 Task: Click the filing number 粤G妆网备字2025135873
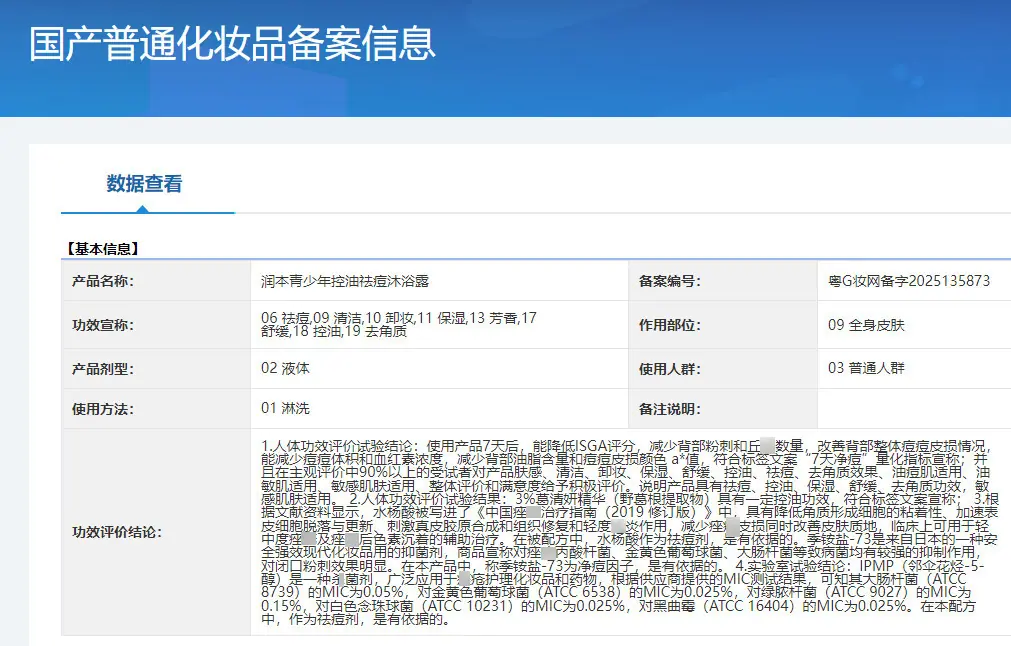point(909,281)
